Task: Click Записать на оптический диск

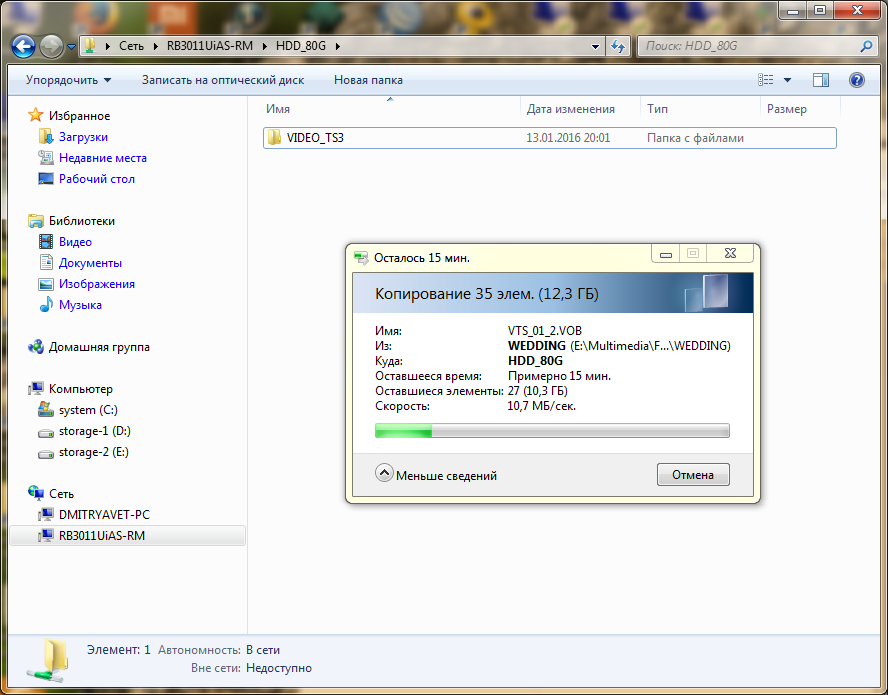Action: click(x=222, y=80)
